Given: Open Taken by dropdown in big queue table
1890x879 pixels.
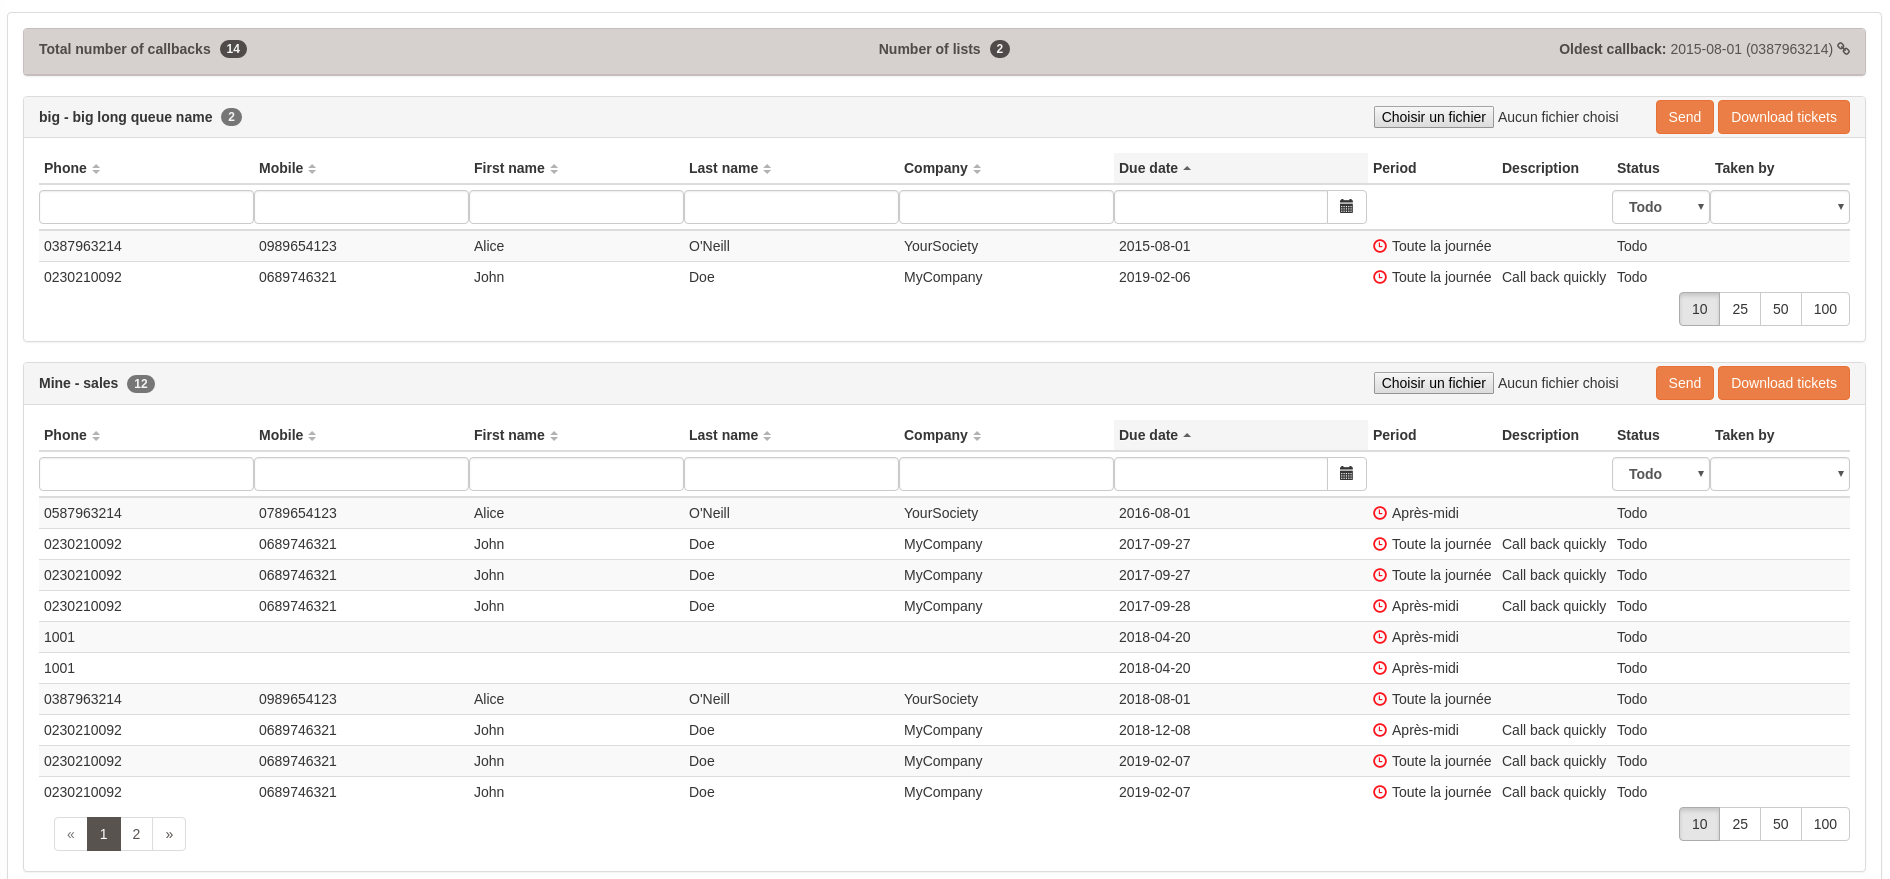Looking at the screenshot, I should point(1780,207).
